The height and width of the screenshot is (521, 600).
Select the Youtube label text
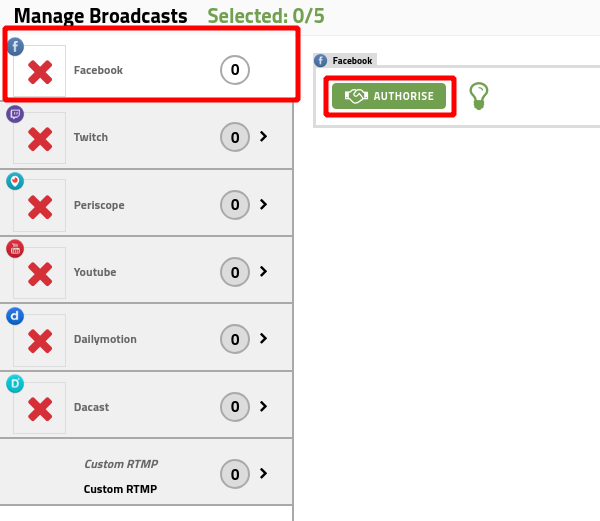tap(95, 272)
